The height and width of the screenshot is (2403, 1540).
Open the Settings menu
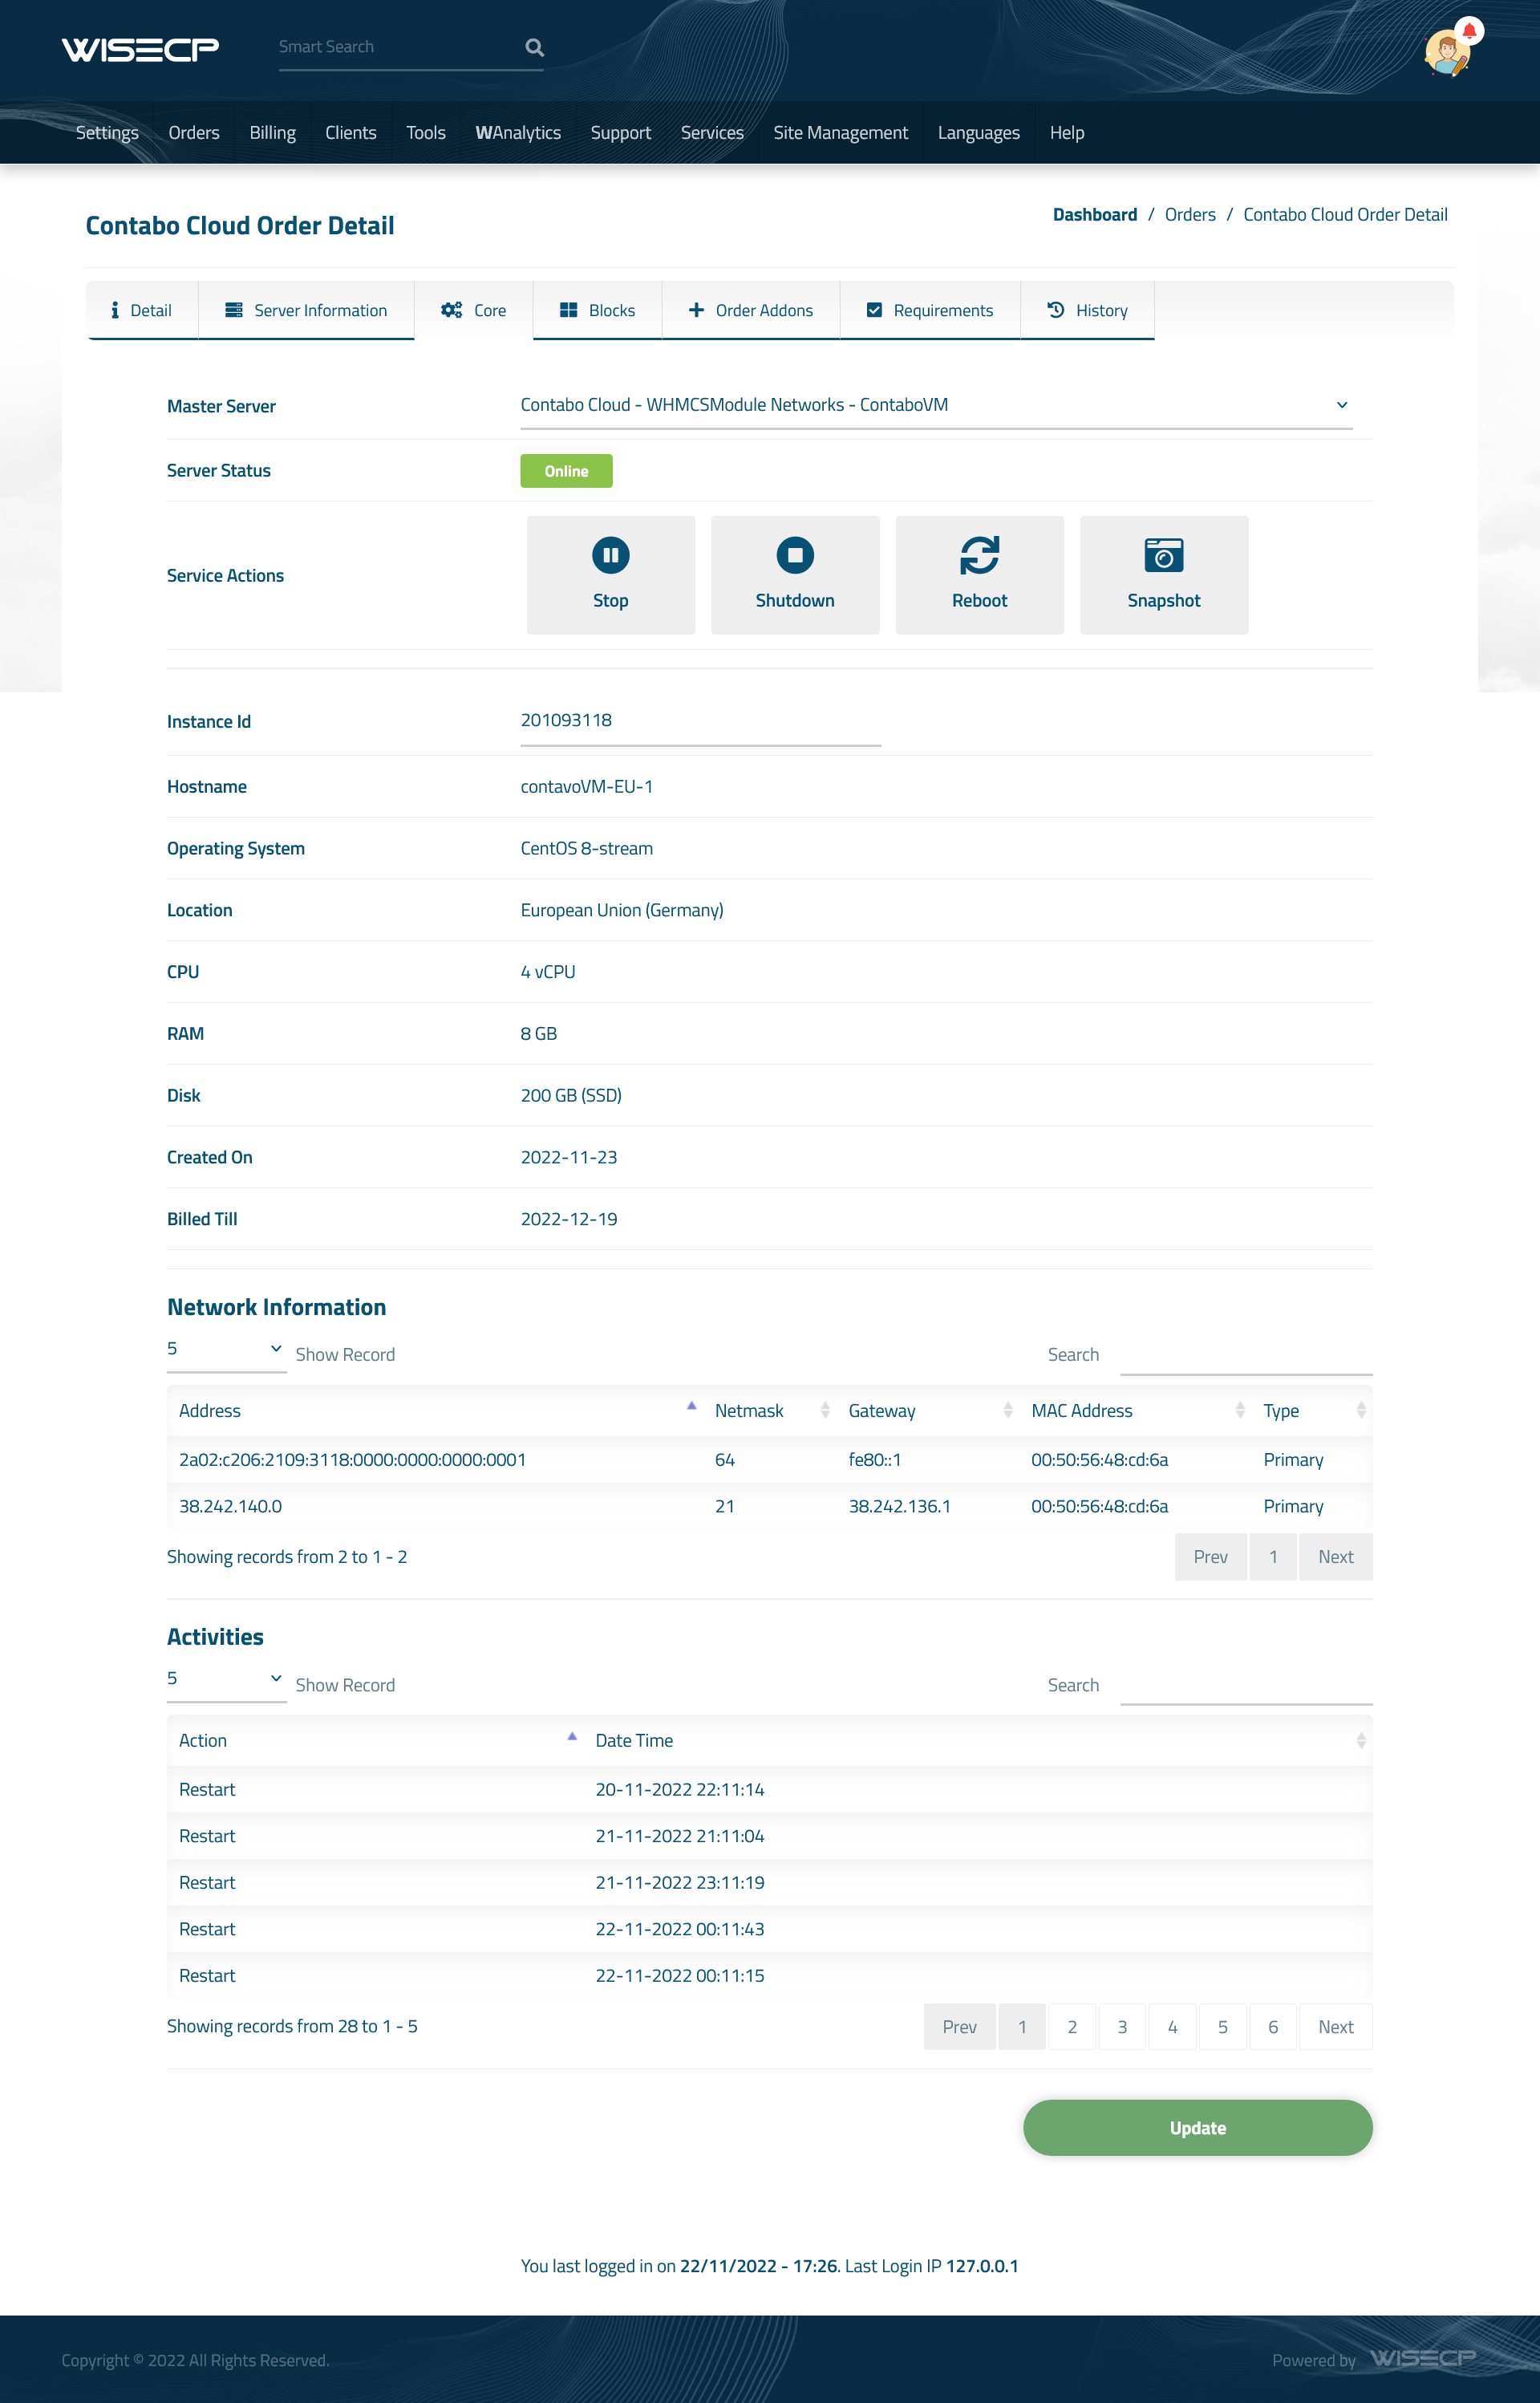point(107,132)
